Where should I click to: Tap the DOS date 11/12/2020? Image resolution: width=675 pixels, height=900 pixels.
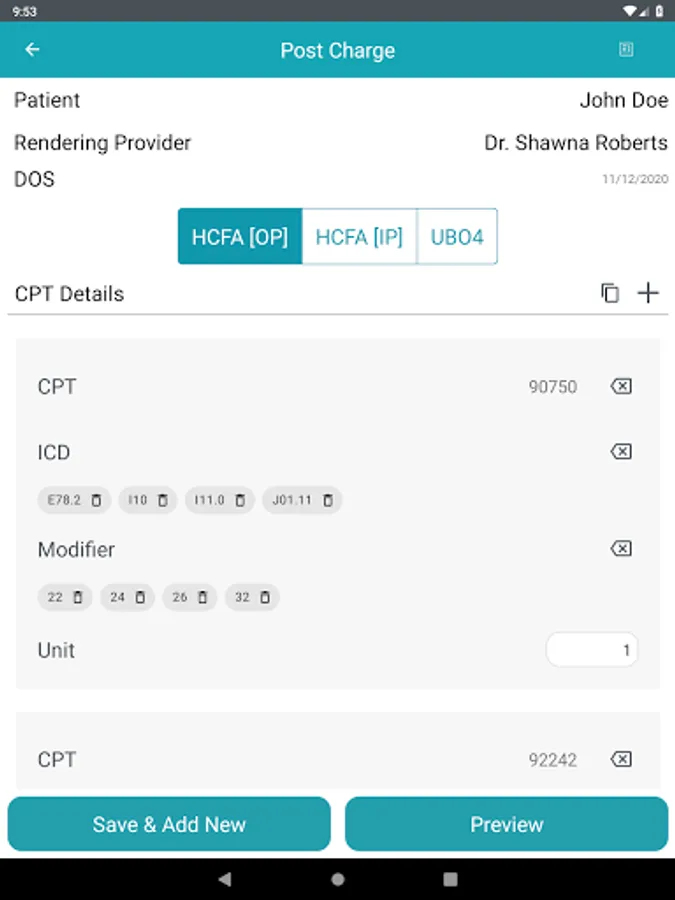(x=634, y=180)
